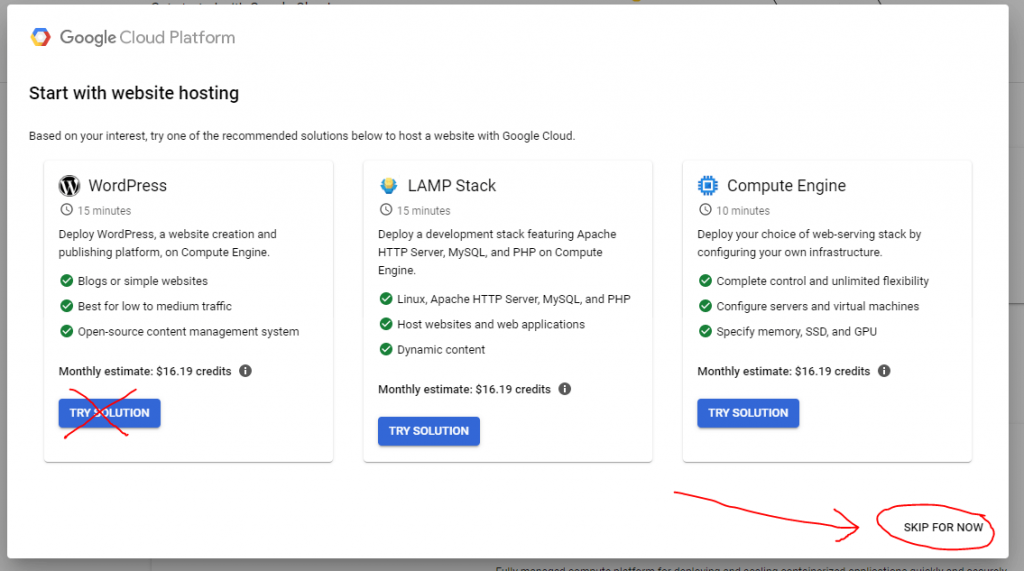Click 'Specify memory, SSD, and GPU' text

(x=796, y=331)
